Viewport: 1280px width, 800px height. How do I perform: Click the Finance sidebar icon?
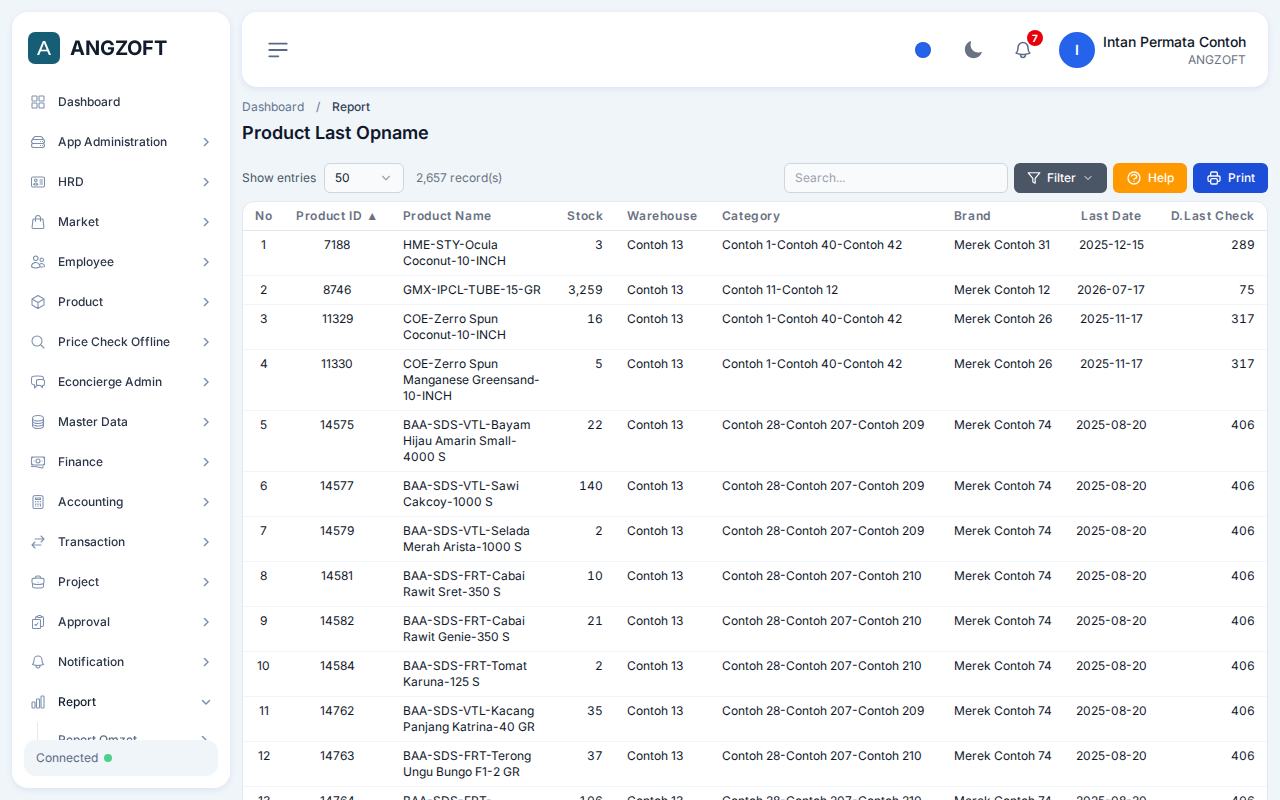coord(38,462)
